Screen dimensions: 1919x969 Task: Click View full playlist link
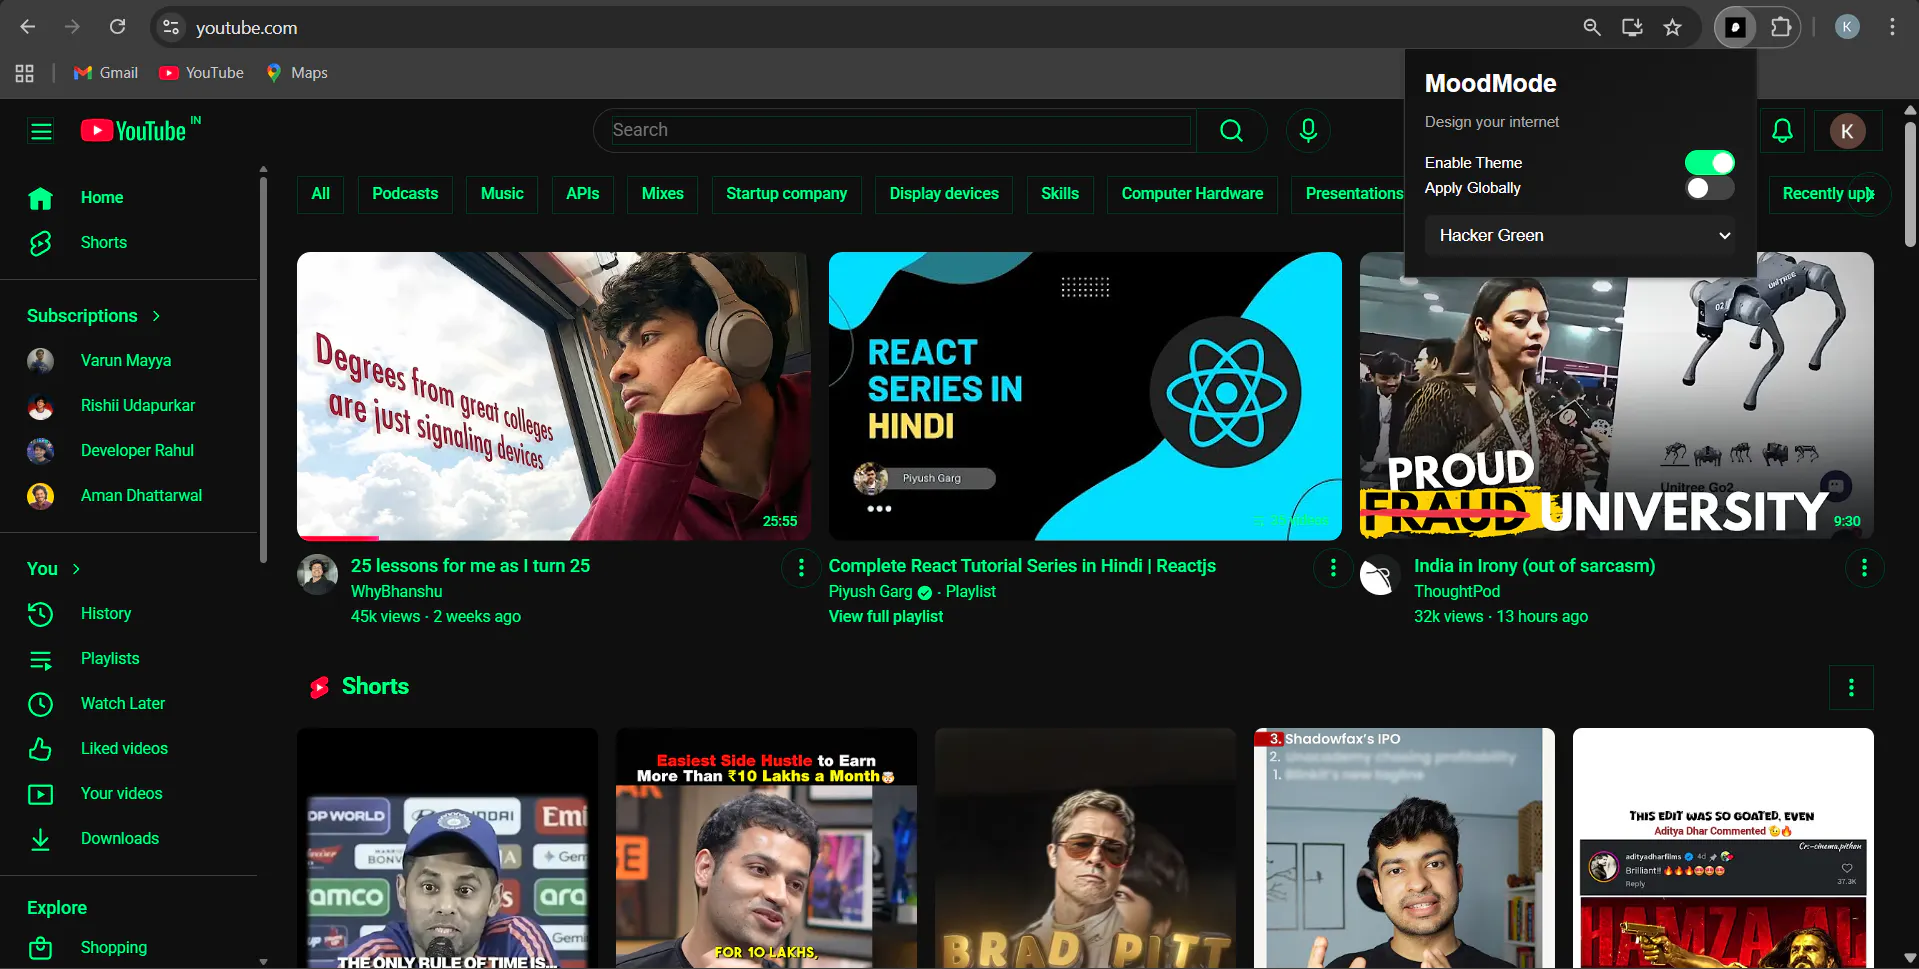(885, 617)
